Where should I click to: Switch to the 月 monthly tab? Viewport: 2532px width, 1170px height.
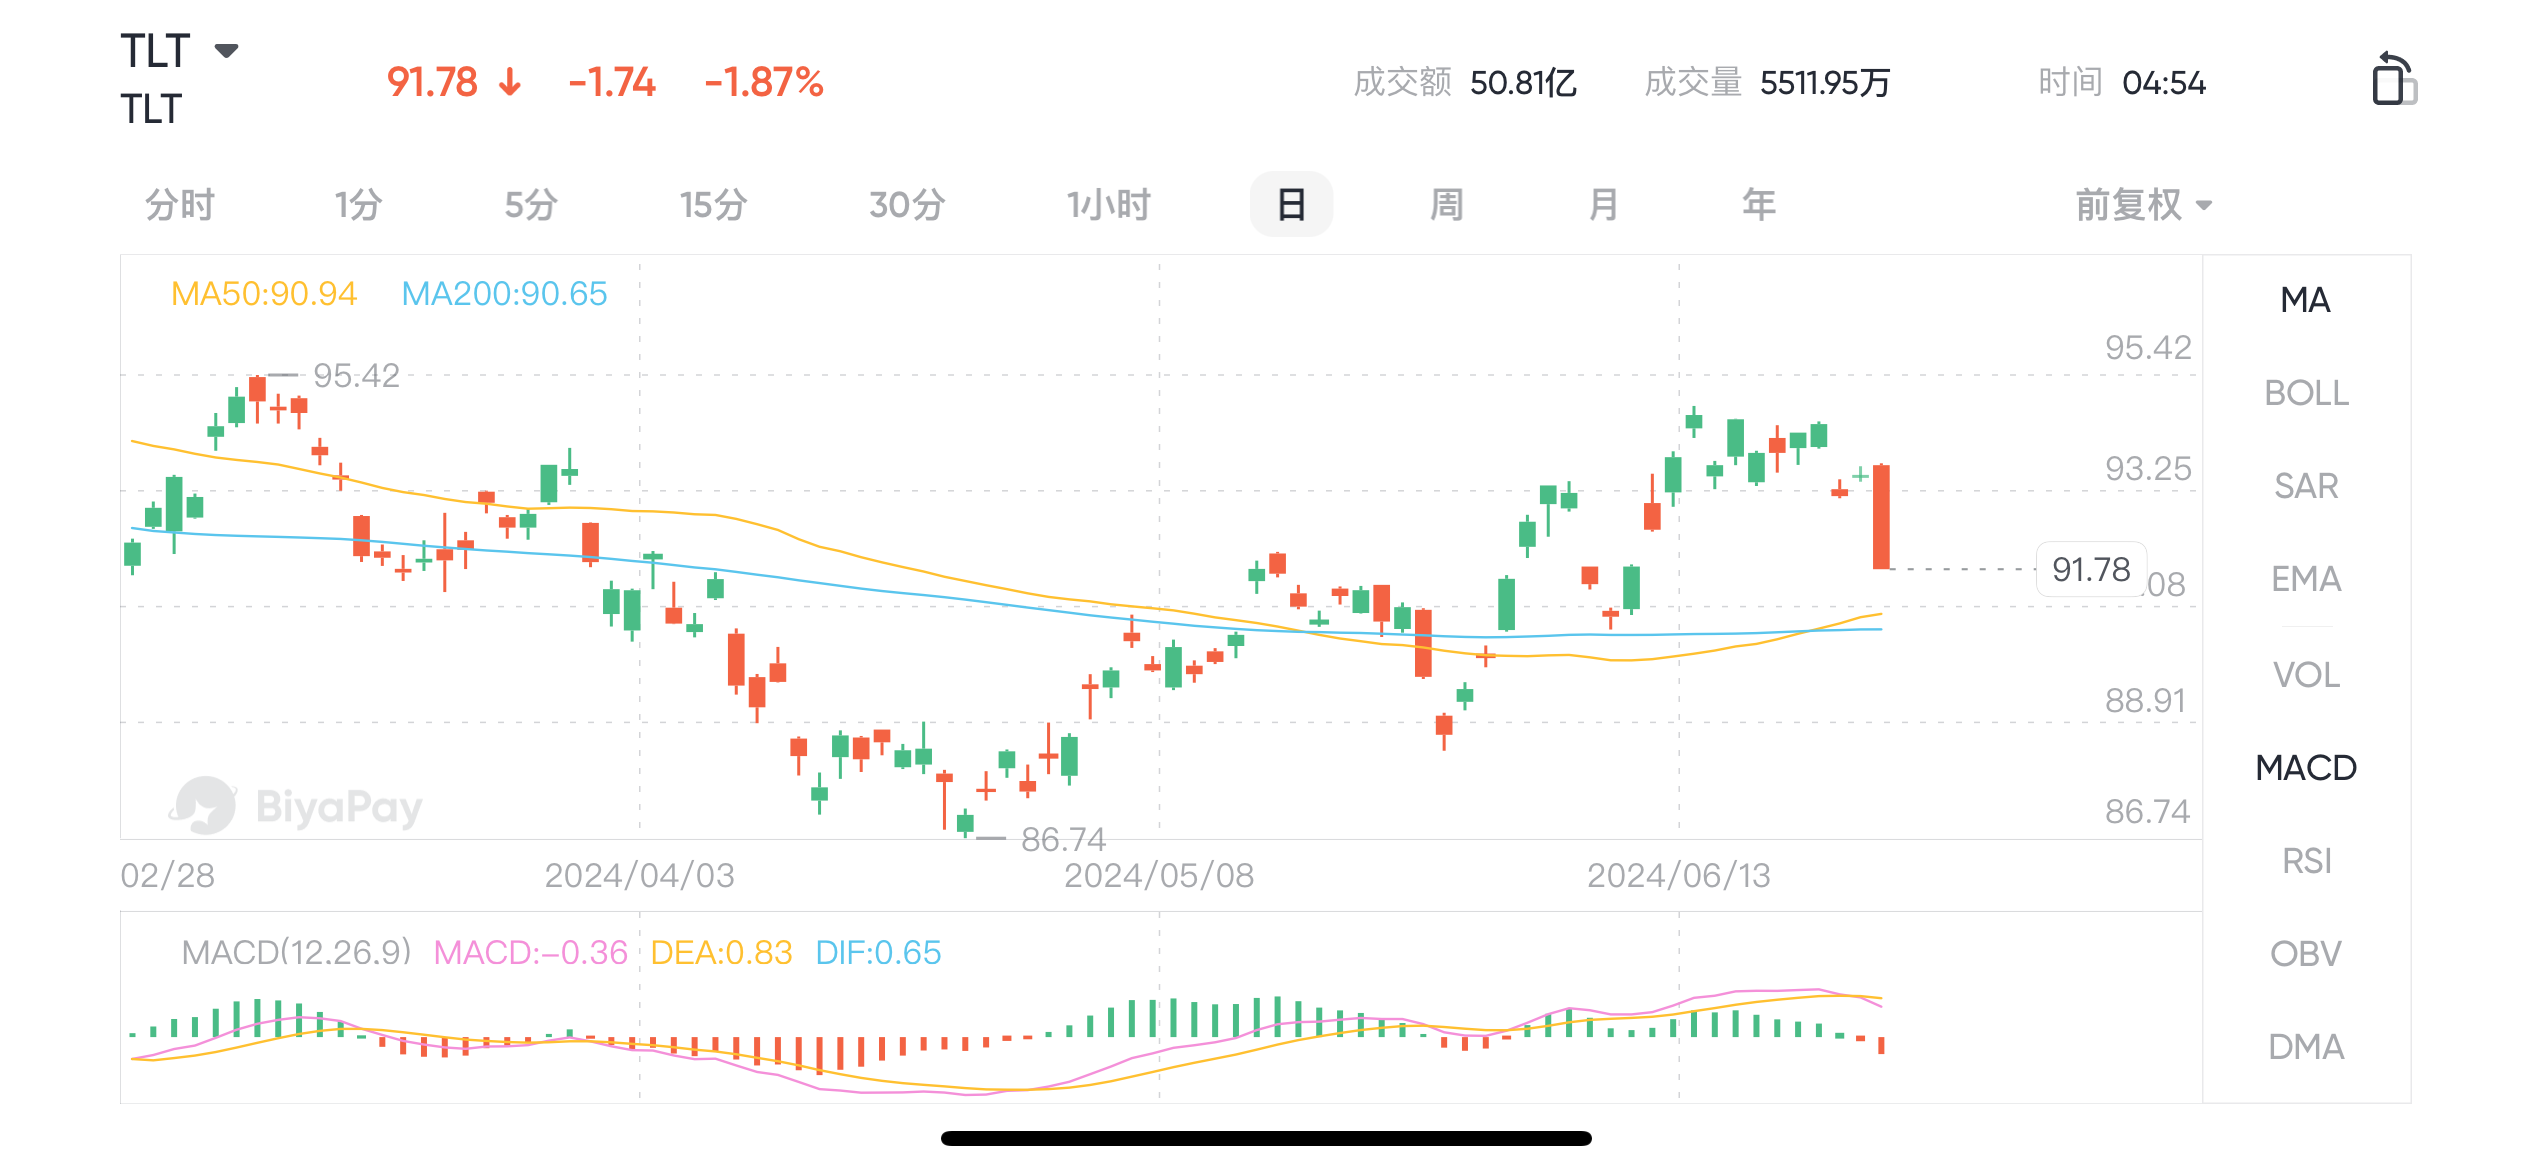coord(1604,205)
